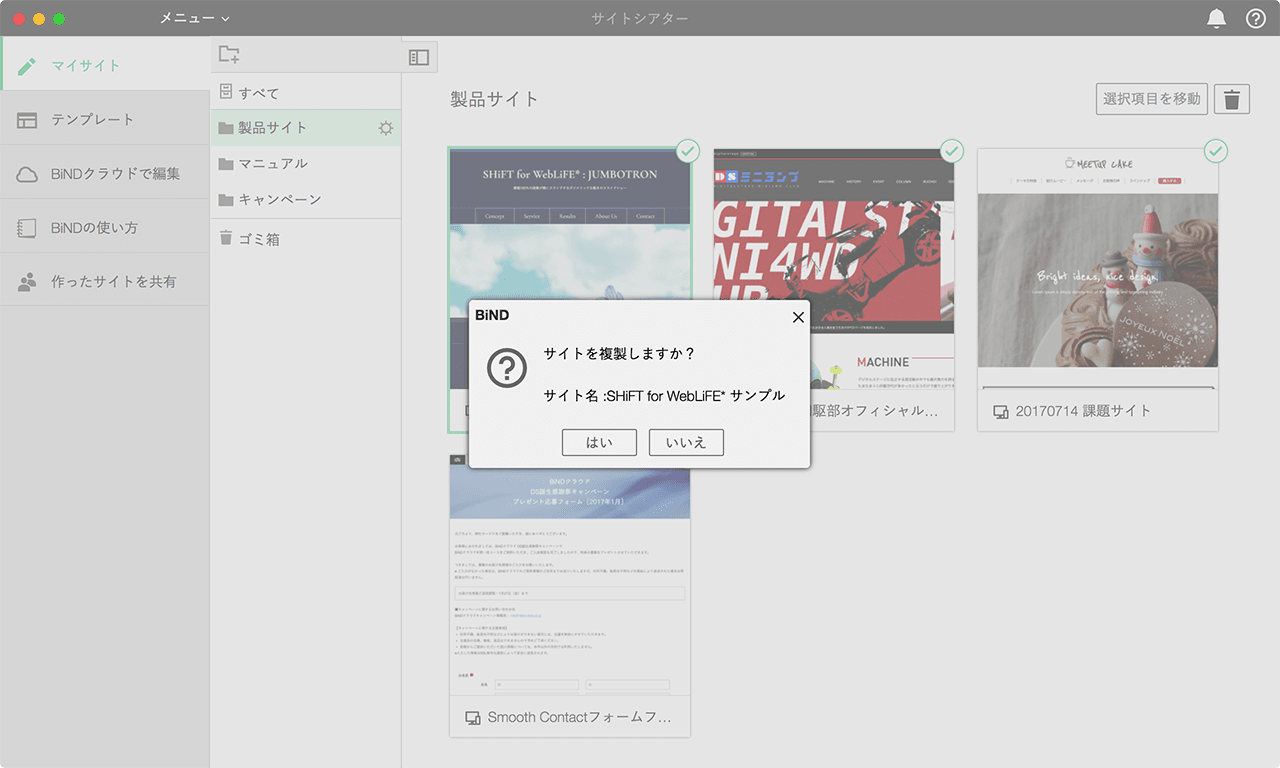Uncheck the SHiFT JUMBOTRON site checkmark
Viewport: 1280px width, 768px height.
tap(687, 151)
